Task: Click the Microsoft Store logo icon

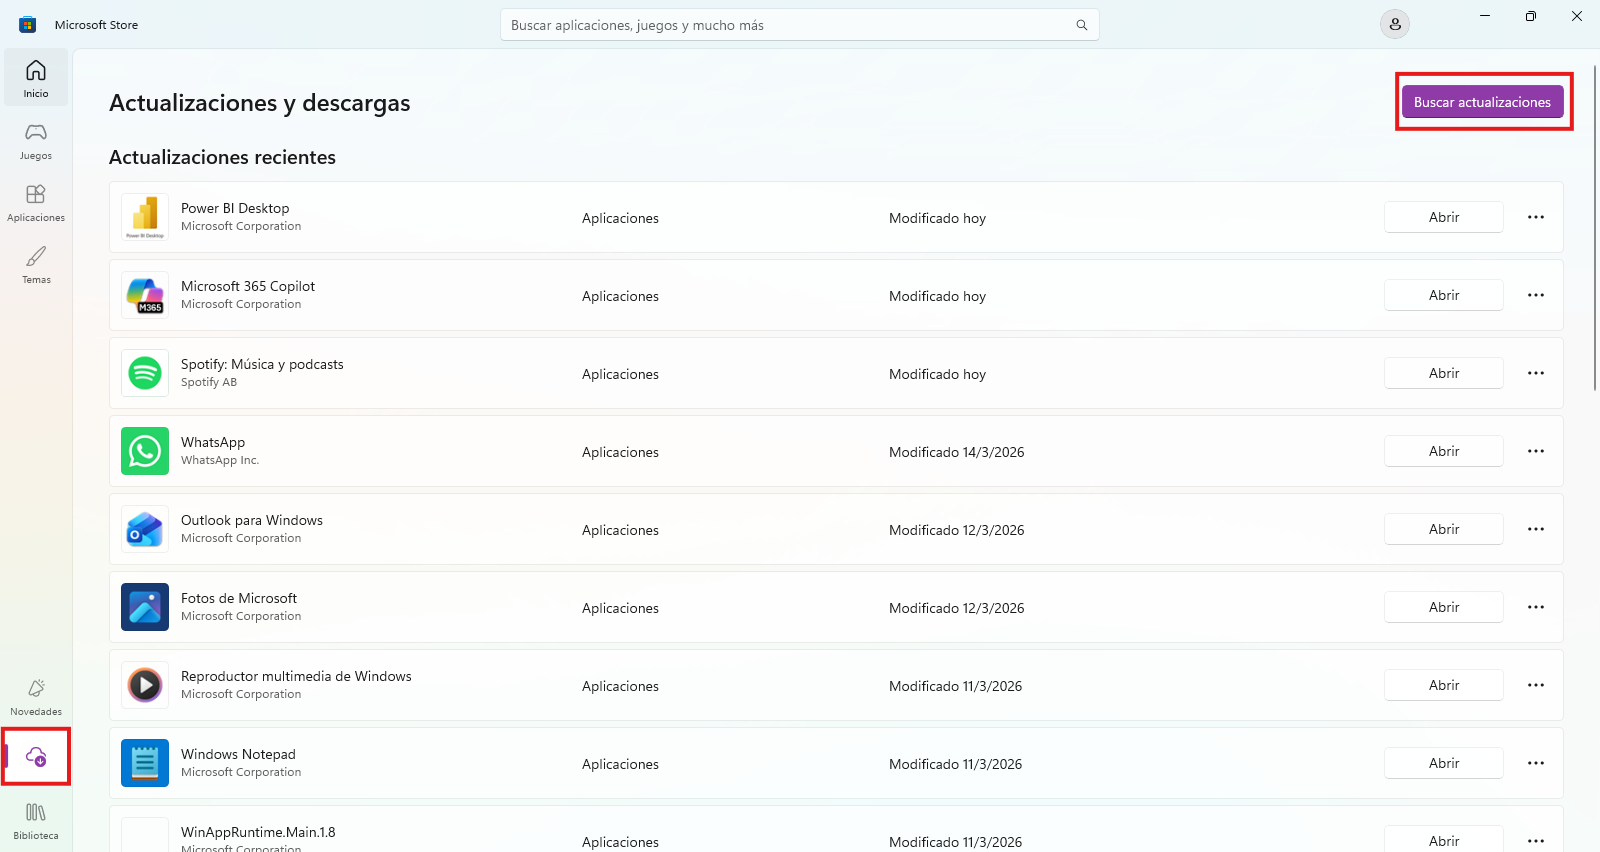Action: [x=28, y=25]
